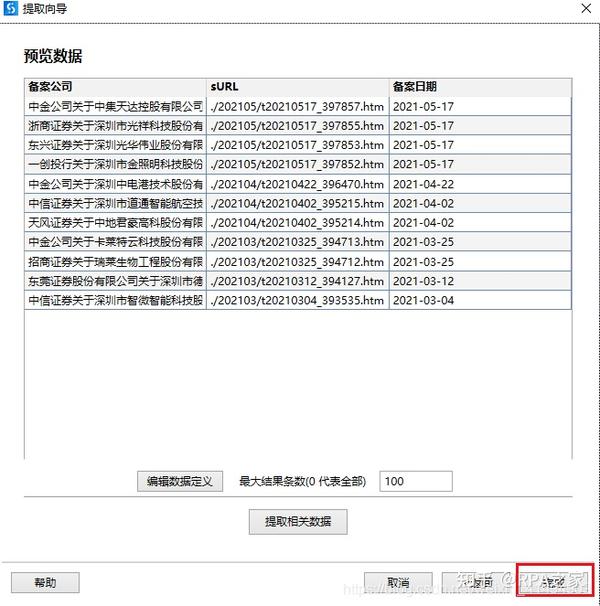
Task: Select date 2021-04-22 in 备案日期 column
Action: [480, 184]
